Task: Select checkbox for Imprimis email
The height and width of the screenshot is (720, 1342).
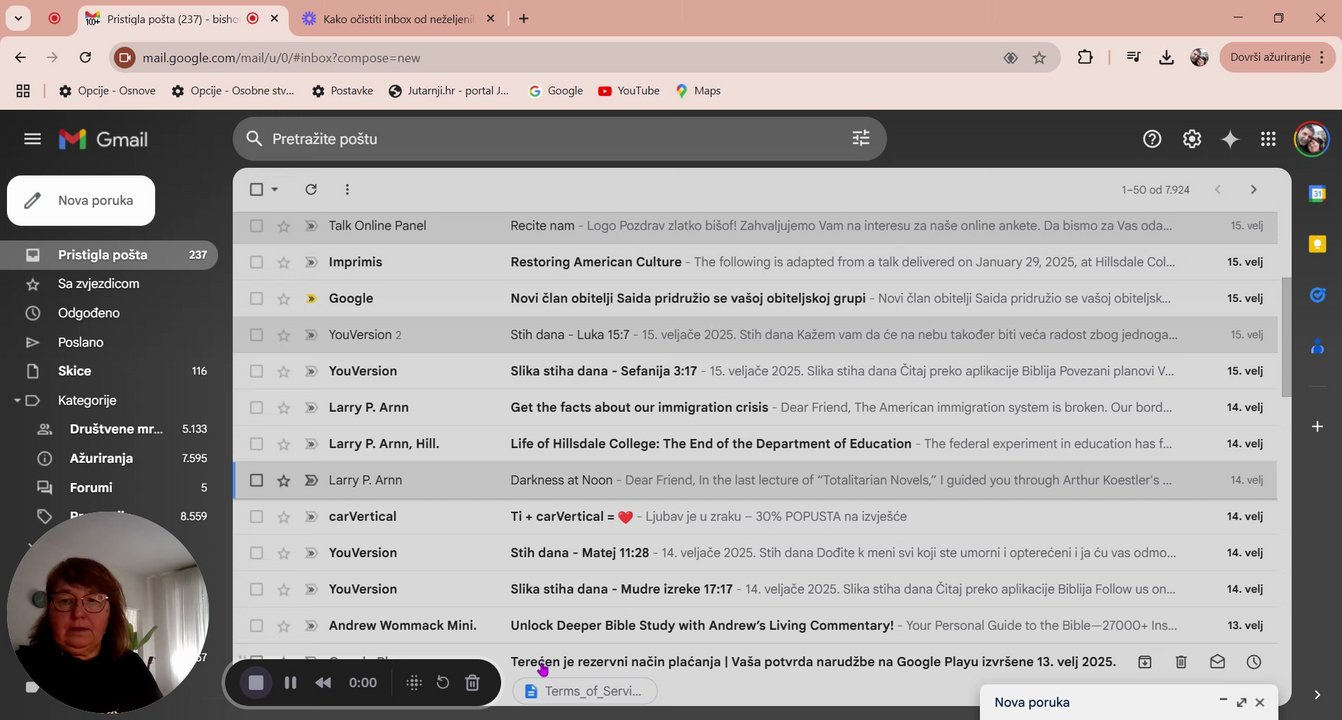Action: [256, 262]
